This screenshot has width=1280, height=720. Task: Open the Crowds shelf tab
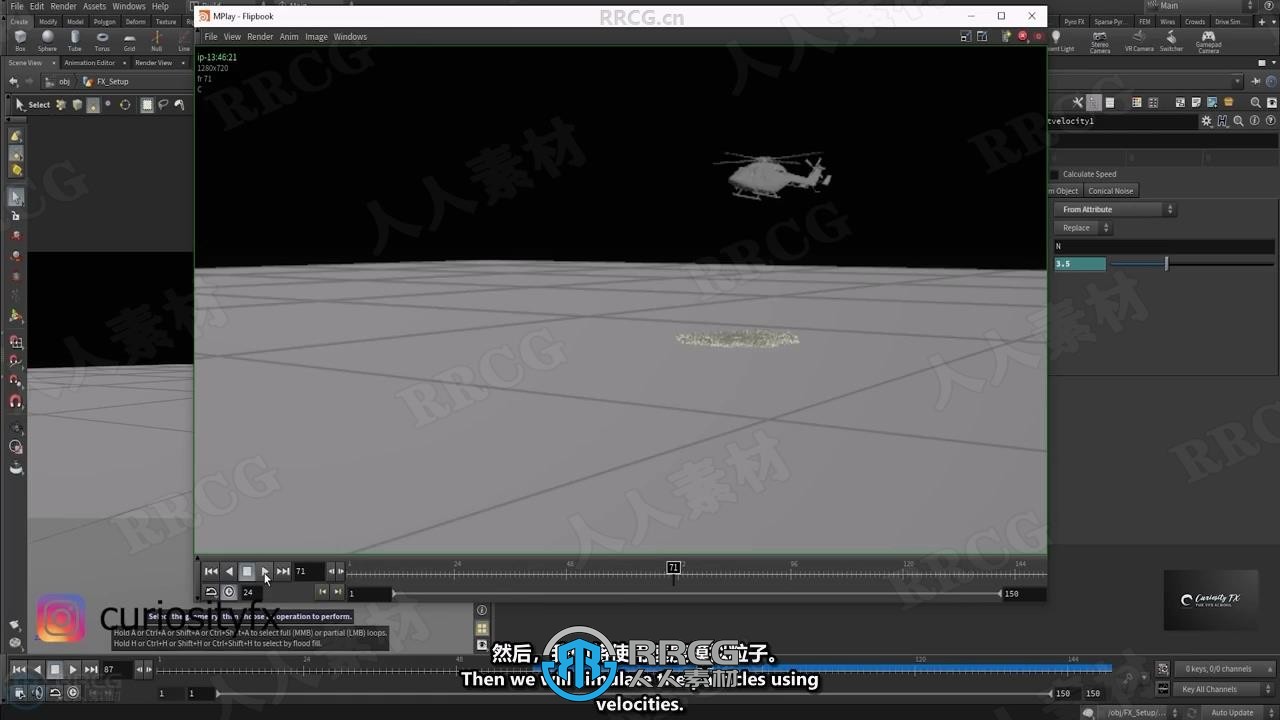tap(1195, 21)
